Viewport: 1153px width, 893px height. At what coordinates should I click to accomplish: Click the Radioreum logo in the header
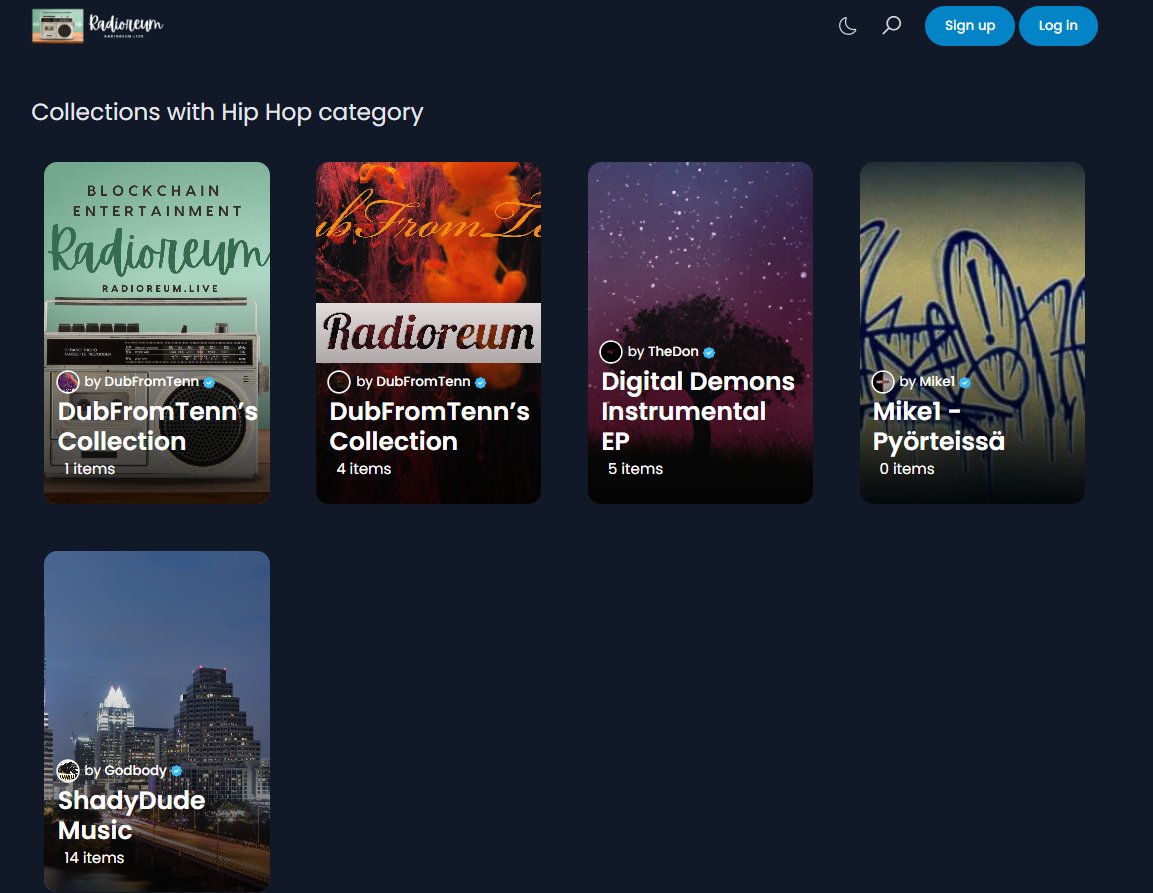click(x=98, y=26)
